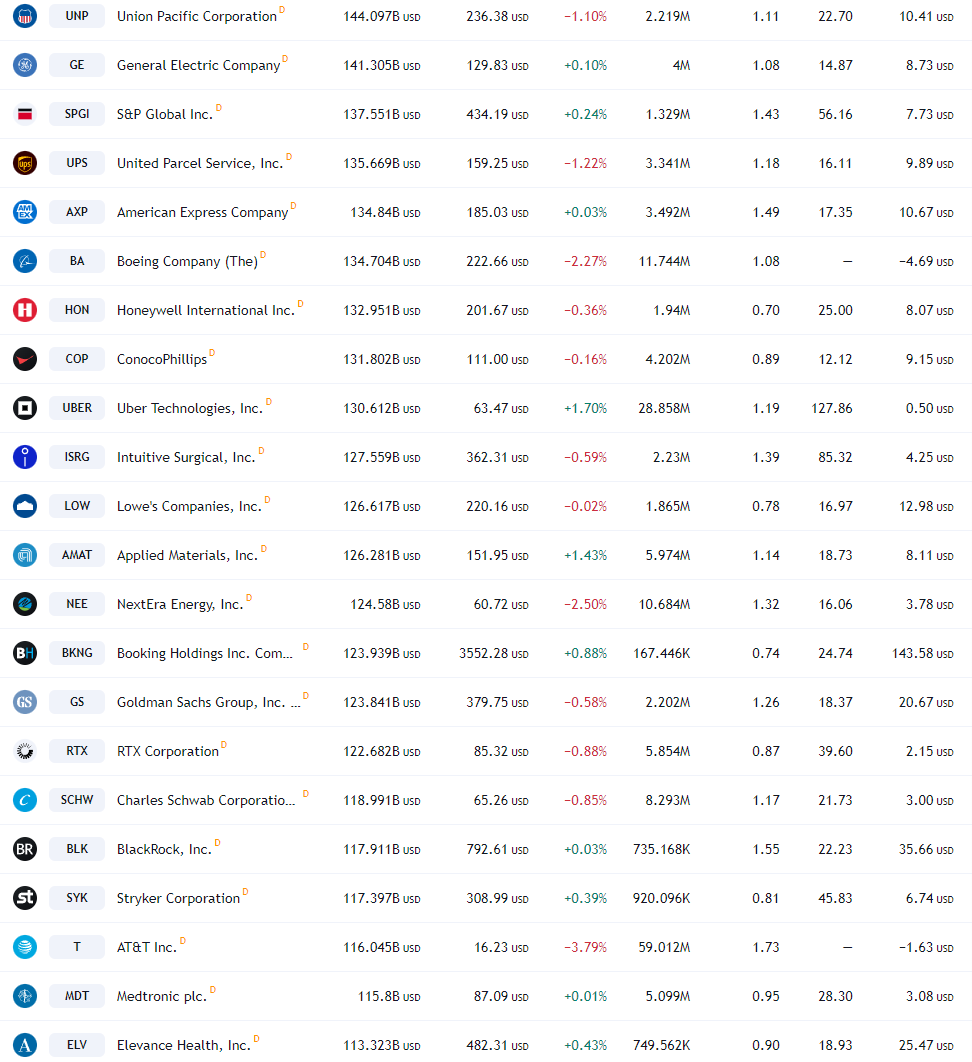Click the NextEra Energy logo icon
Screen dimensions: 972x1062
point(25,604)
